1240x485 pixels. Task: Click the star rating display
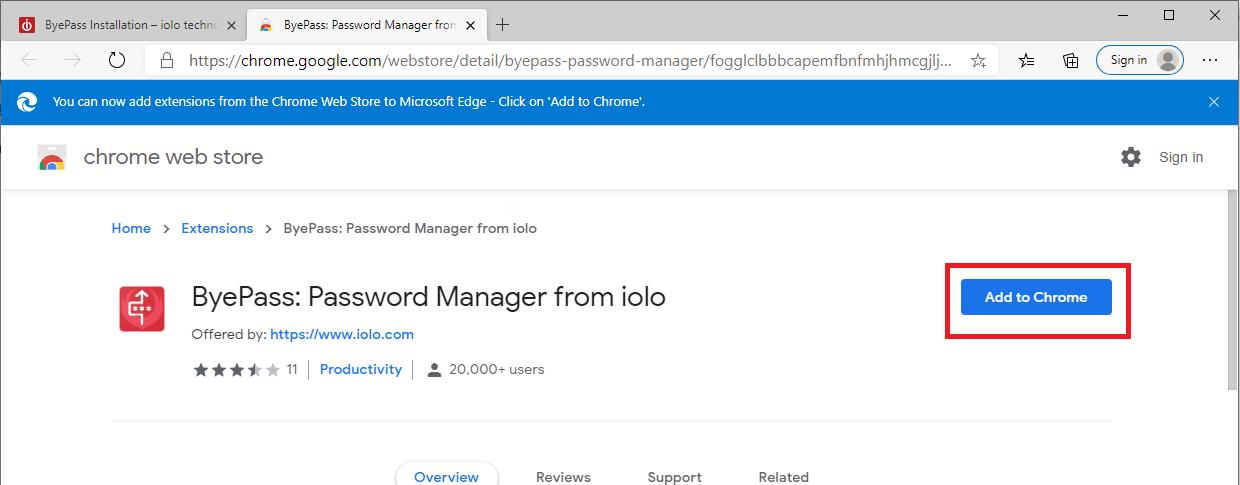238,369
